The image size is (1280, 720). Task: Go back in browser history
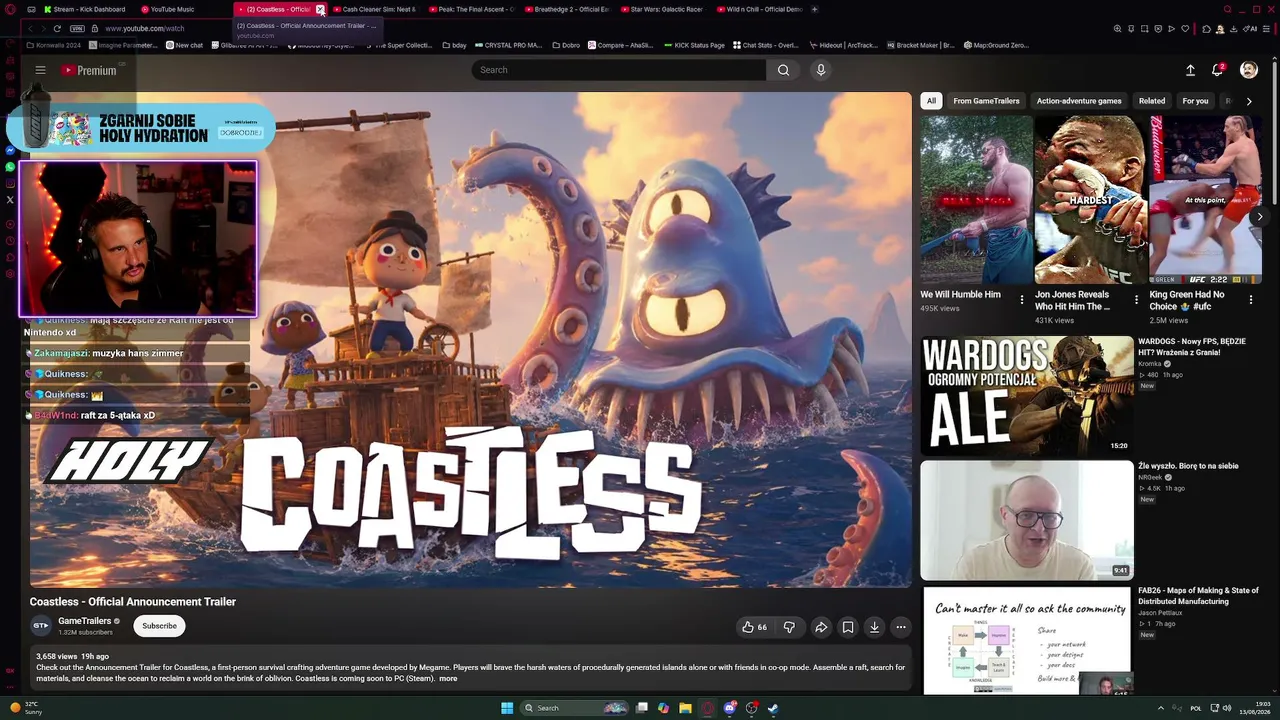click(x=30, y=28)
